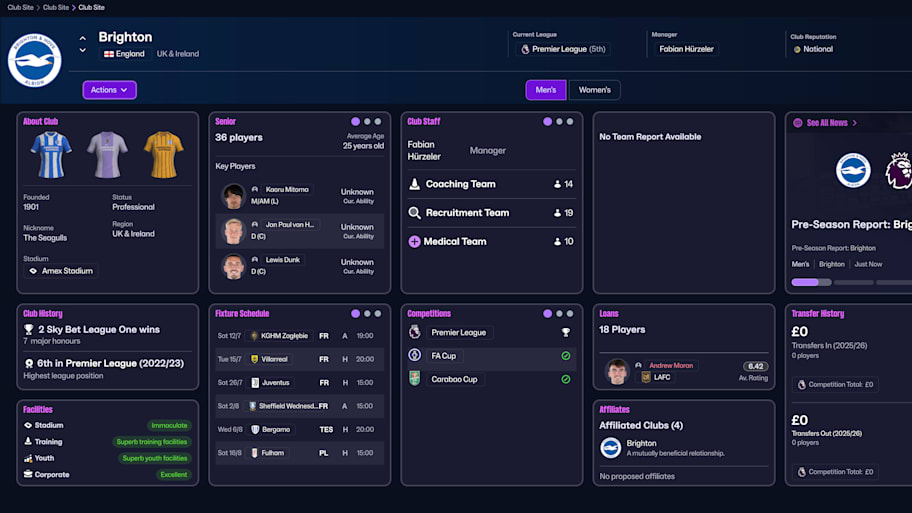Select first page dot in Fixture Schedule

click(355, 314)
